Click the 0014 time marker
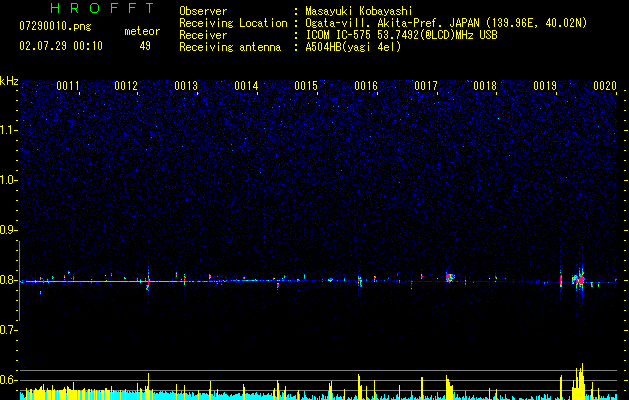This screenshot has width=629, height=400. coord(246,86)
